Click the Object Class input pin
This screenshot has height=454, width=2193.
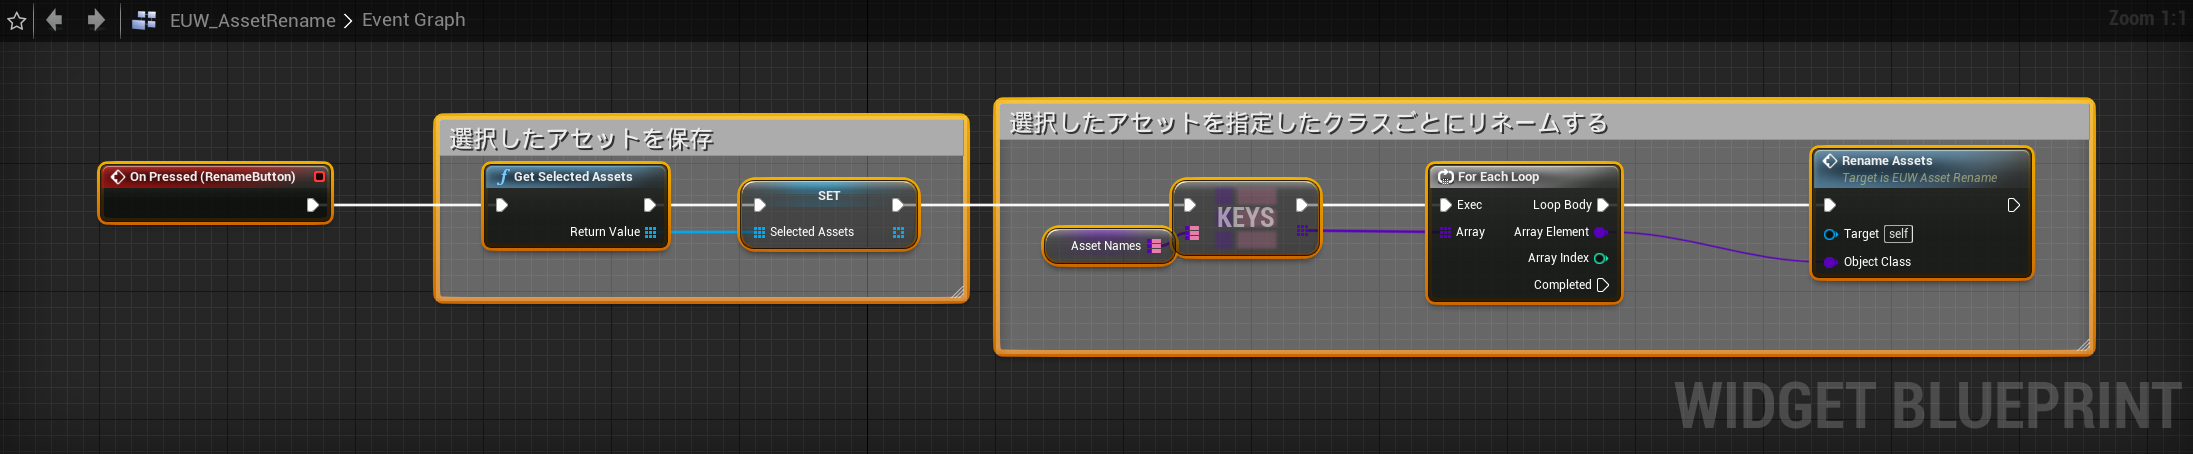[1831, 262]
